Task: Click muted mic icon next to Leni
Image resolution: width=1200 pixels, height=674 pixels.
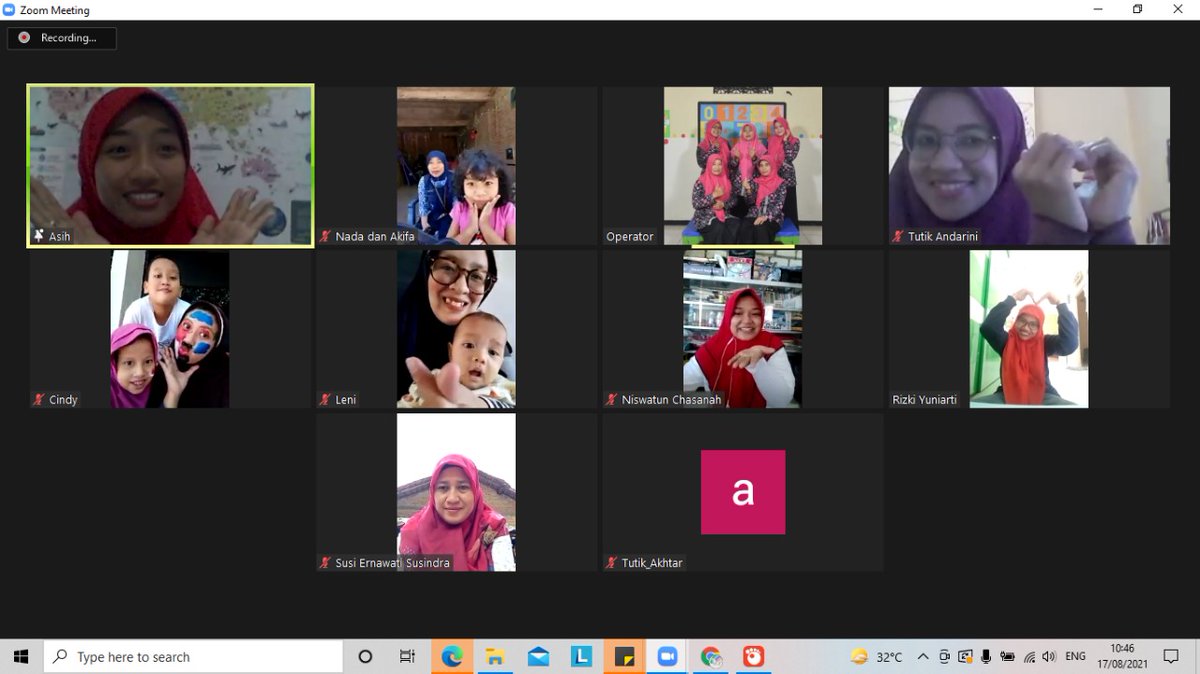Action: (325, 399)
